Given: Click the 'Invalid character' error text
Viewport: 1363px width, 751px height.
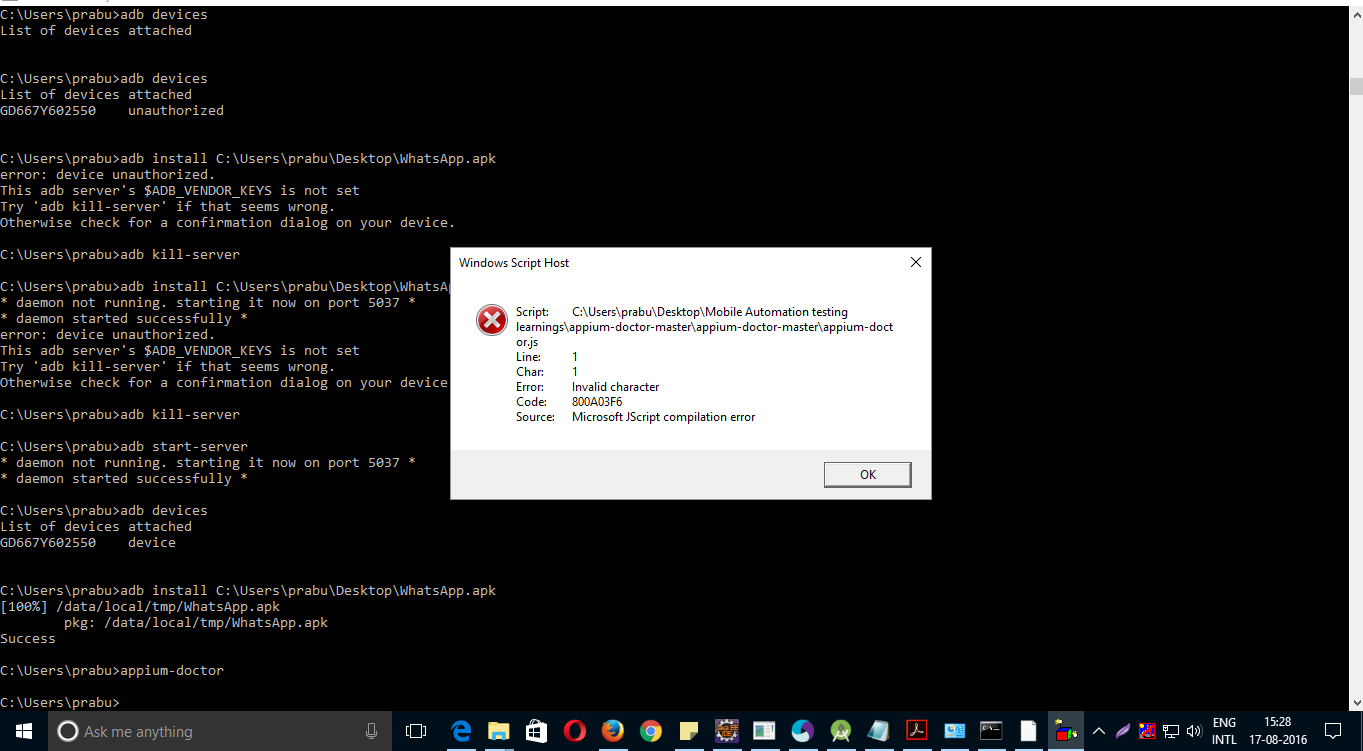Looking at the screenshot, I should pyautogui.click(x=616, y=387).
